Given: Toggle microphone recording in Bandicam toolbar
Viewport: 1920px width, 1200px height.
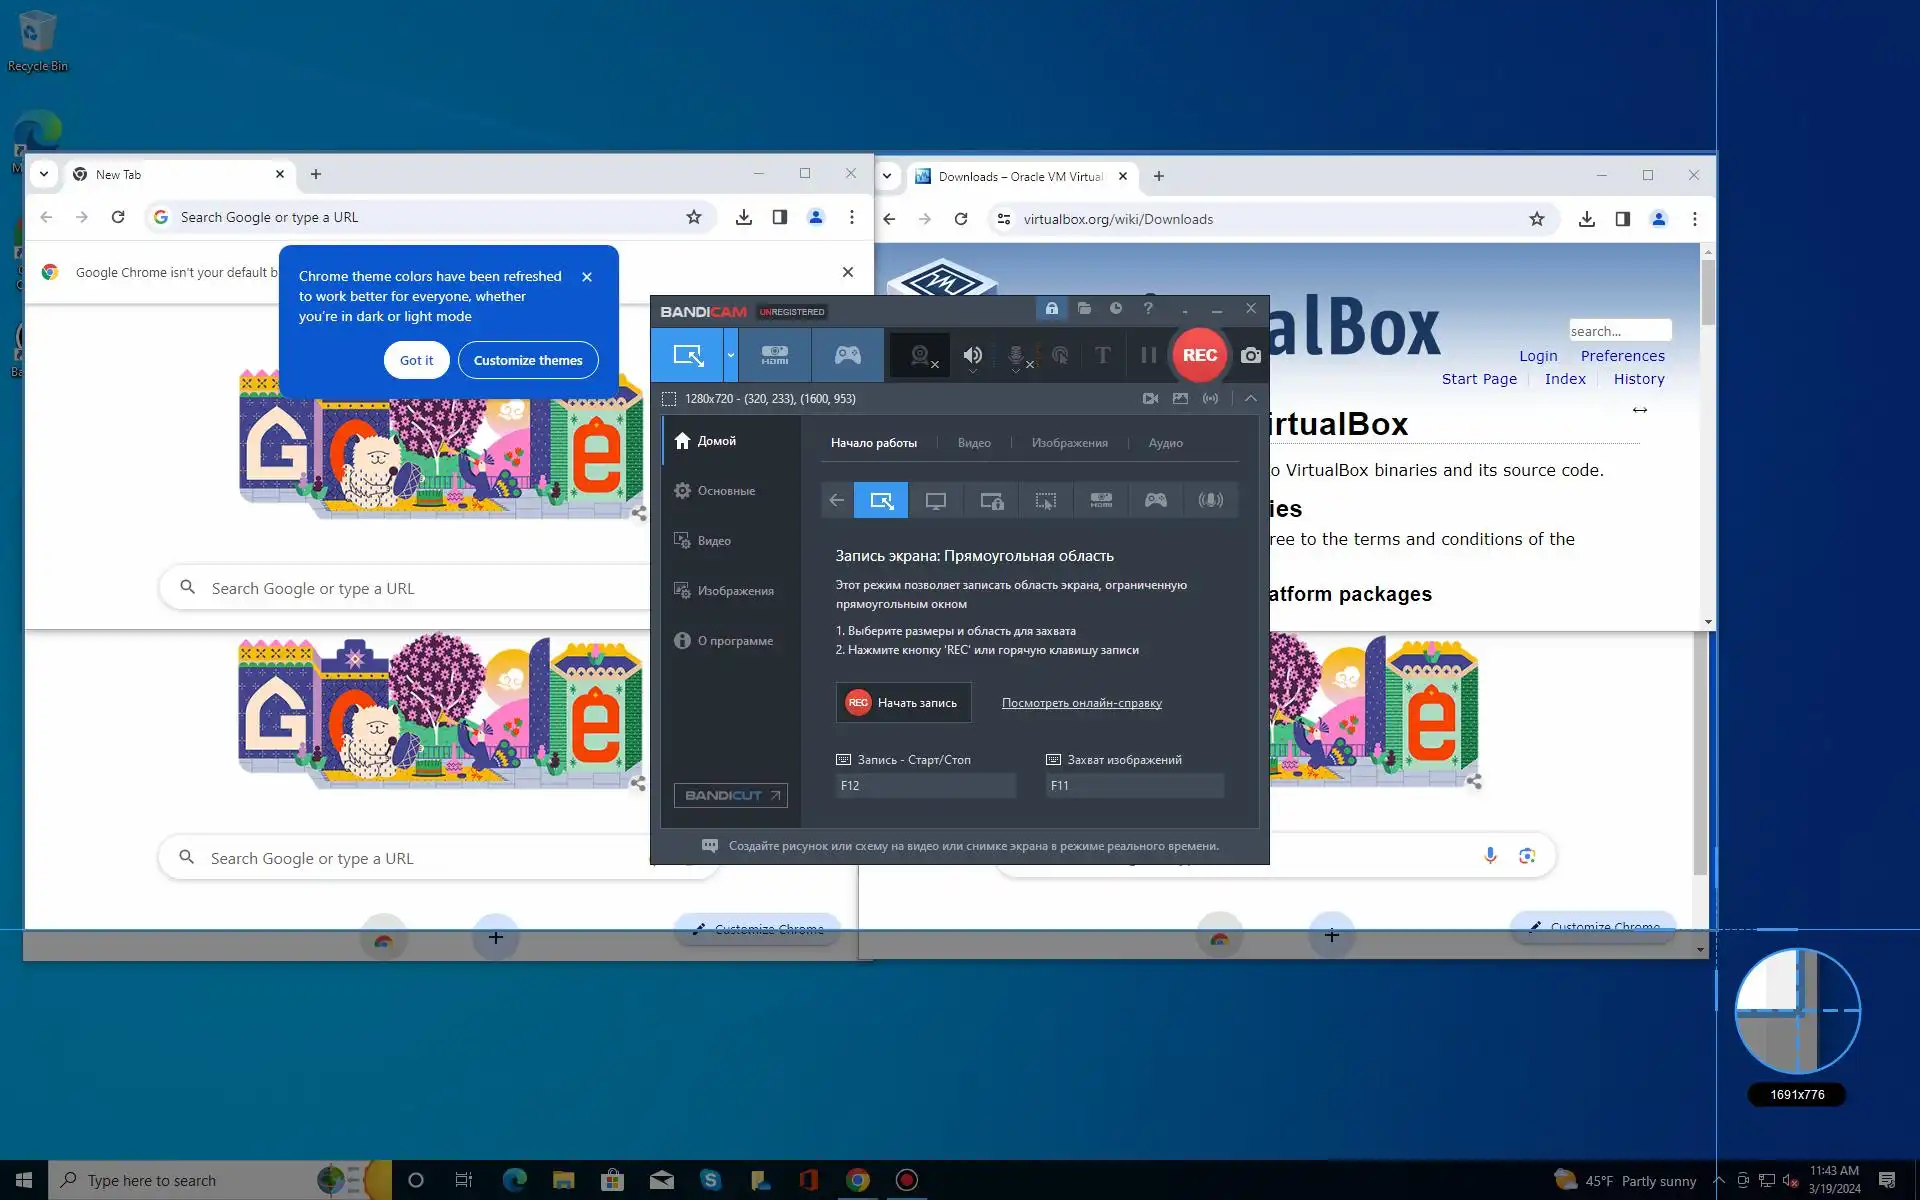Looking at the screenshot, I should [x=1015, y=355].
